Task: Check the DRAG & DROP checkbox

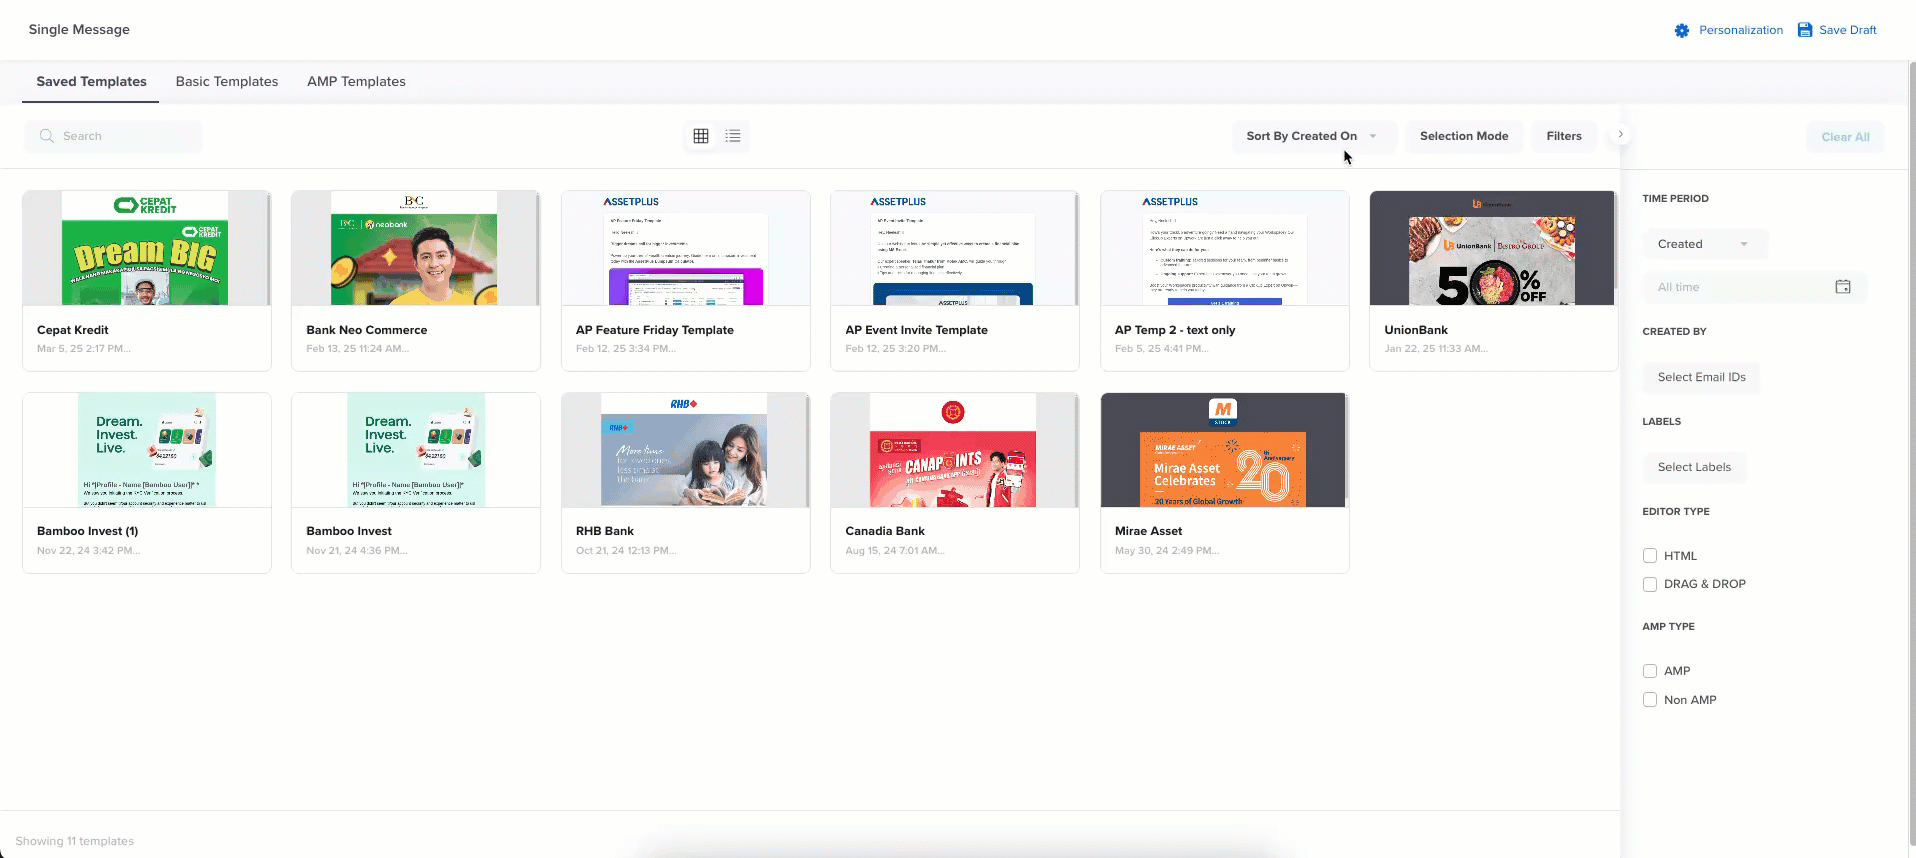Action: coord(1650,584)
